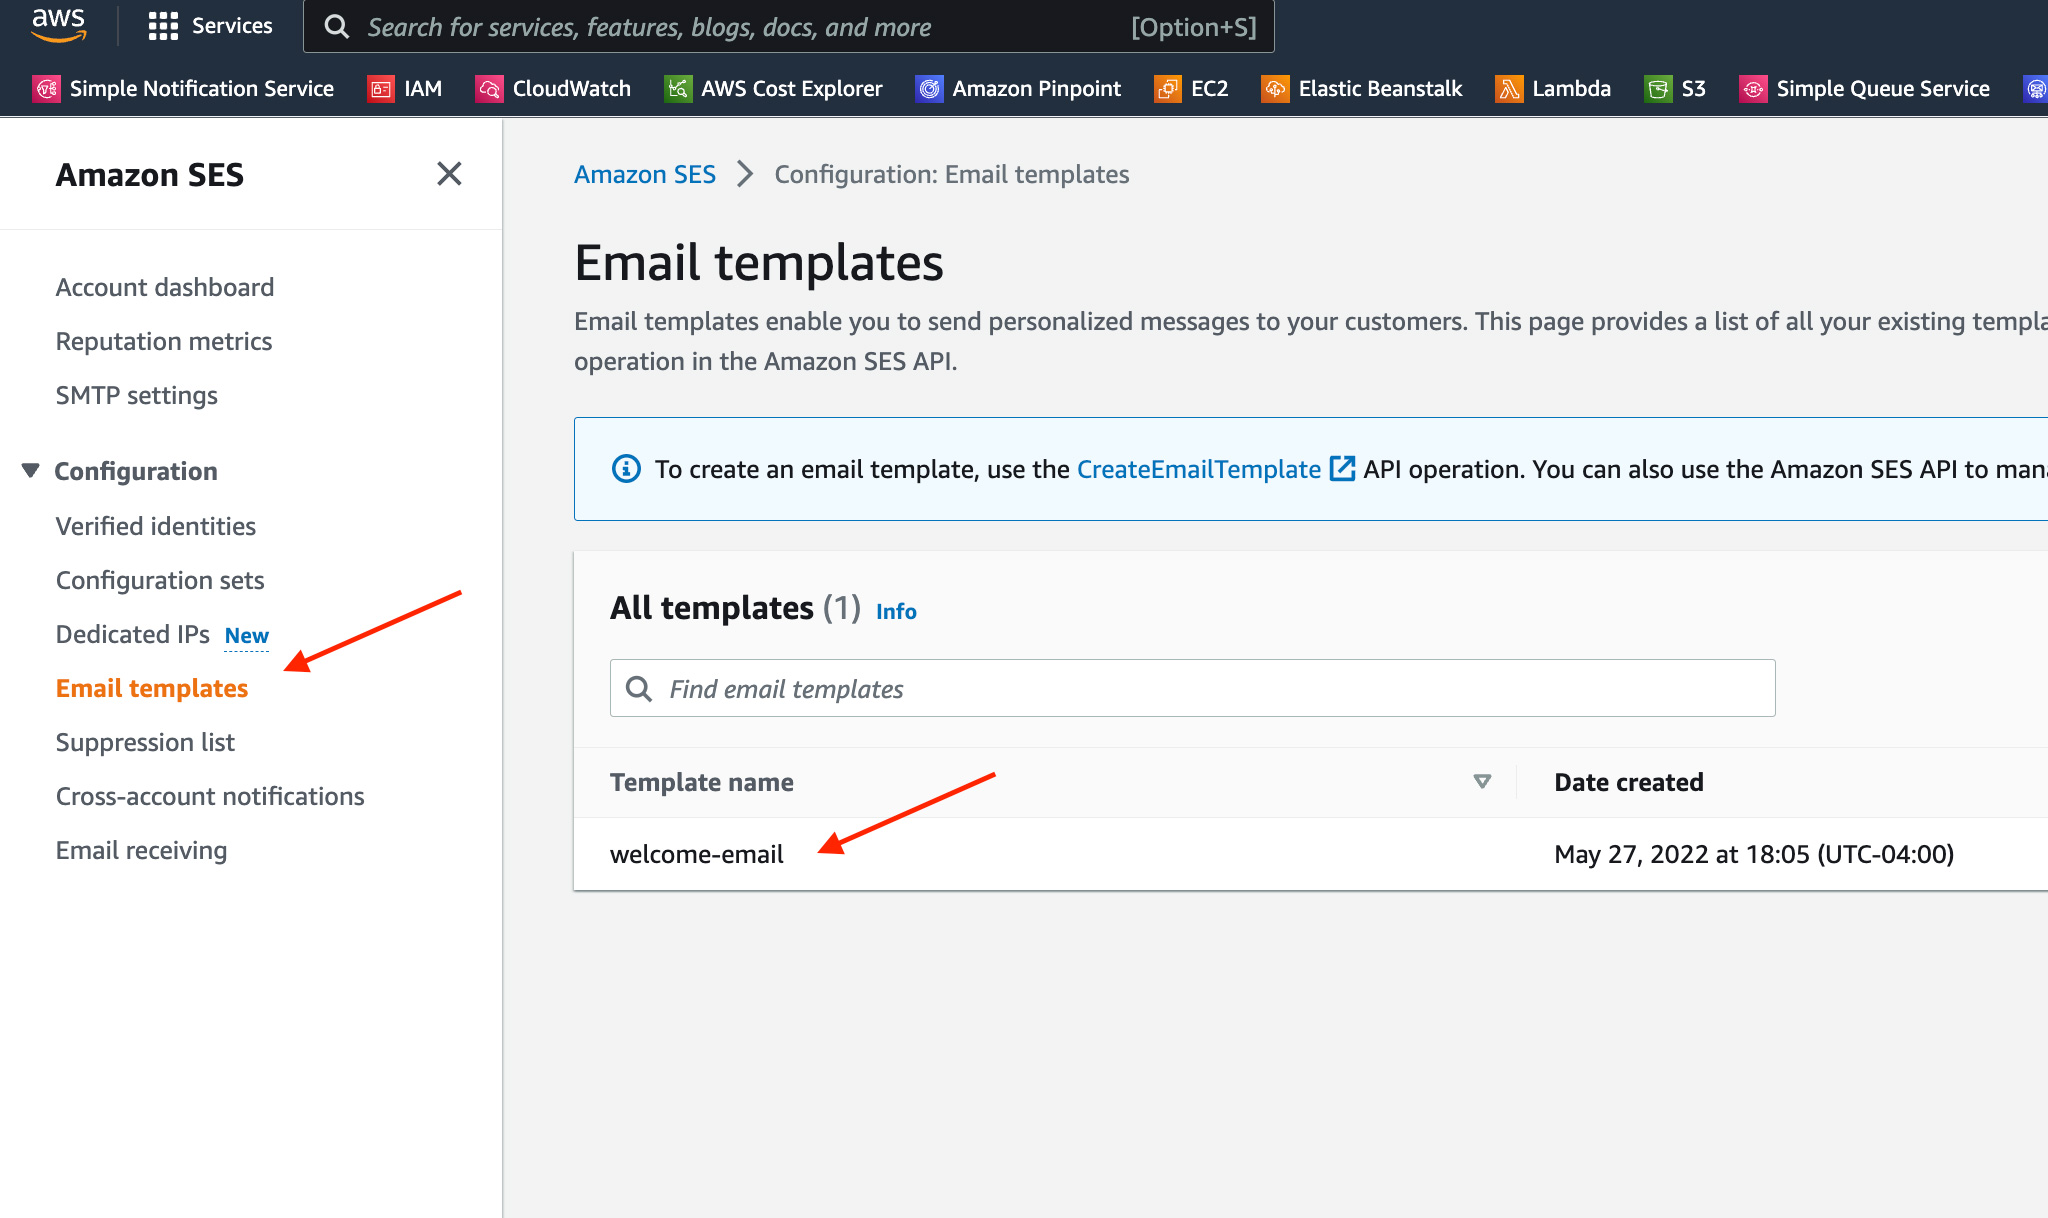The height and width of the screenshot is (1218, 2048).
Task: Sort by Template name arrow
Action: tap(1482, 781)
